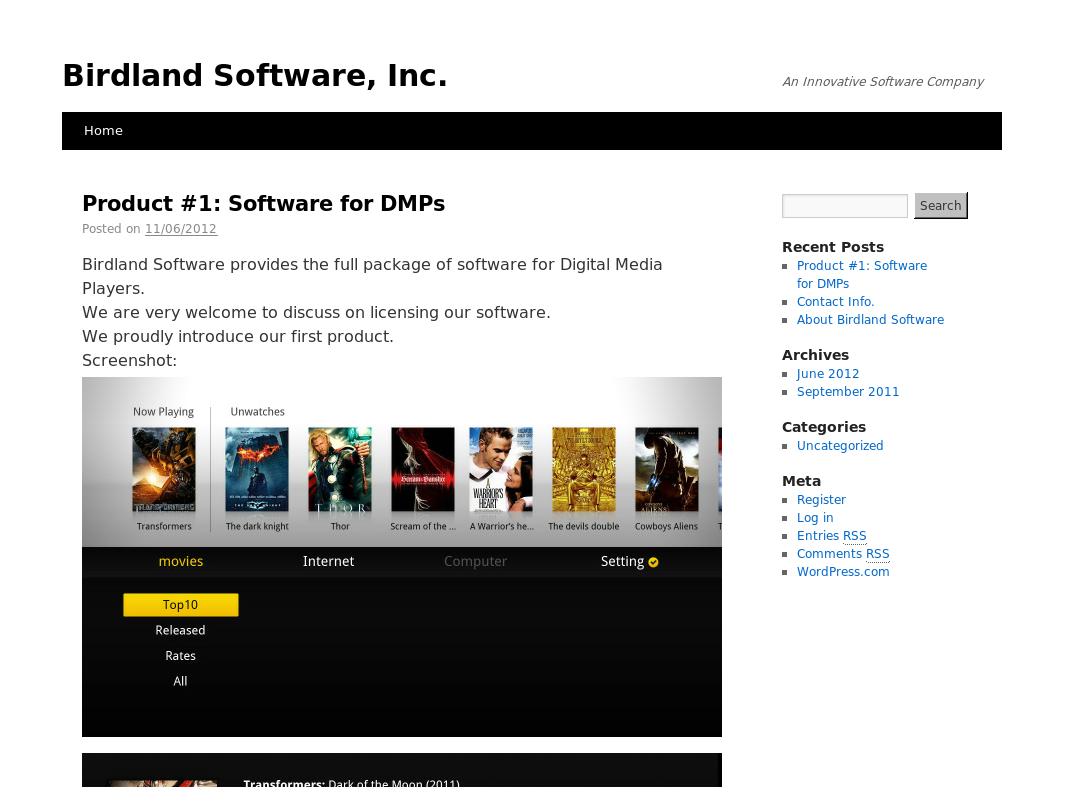Click the Scream of the Banshee poster

[x=423, y=470]
